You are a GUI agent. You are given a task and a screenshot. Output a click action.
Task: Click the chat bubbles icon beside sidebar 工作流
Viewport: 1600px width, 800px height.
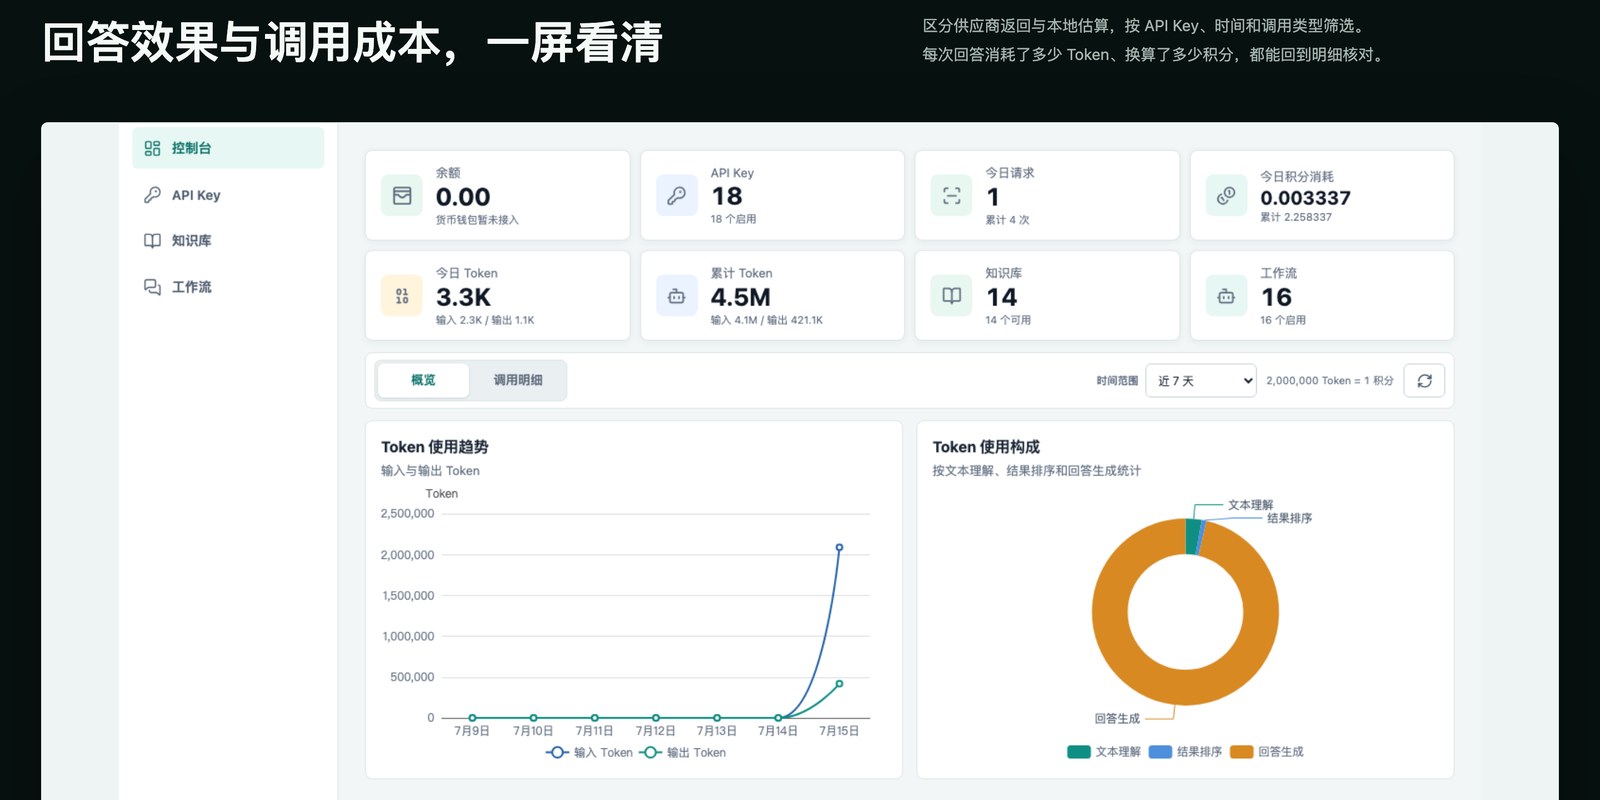(x=152, y=287)
